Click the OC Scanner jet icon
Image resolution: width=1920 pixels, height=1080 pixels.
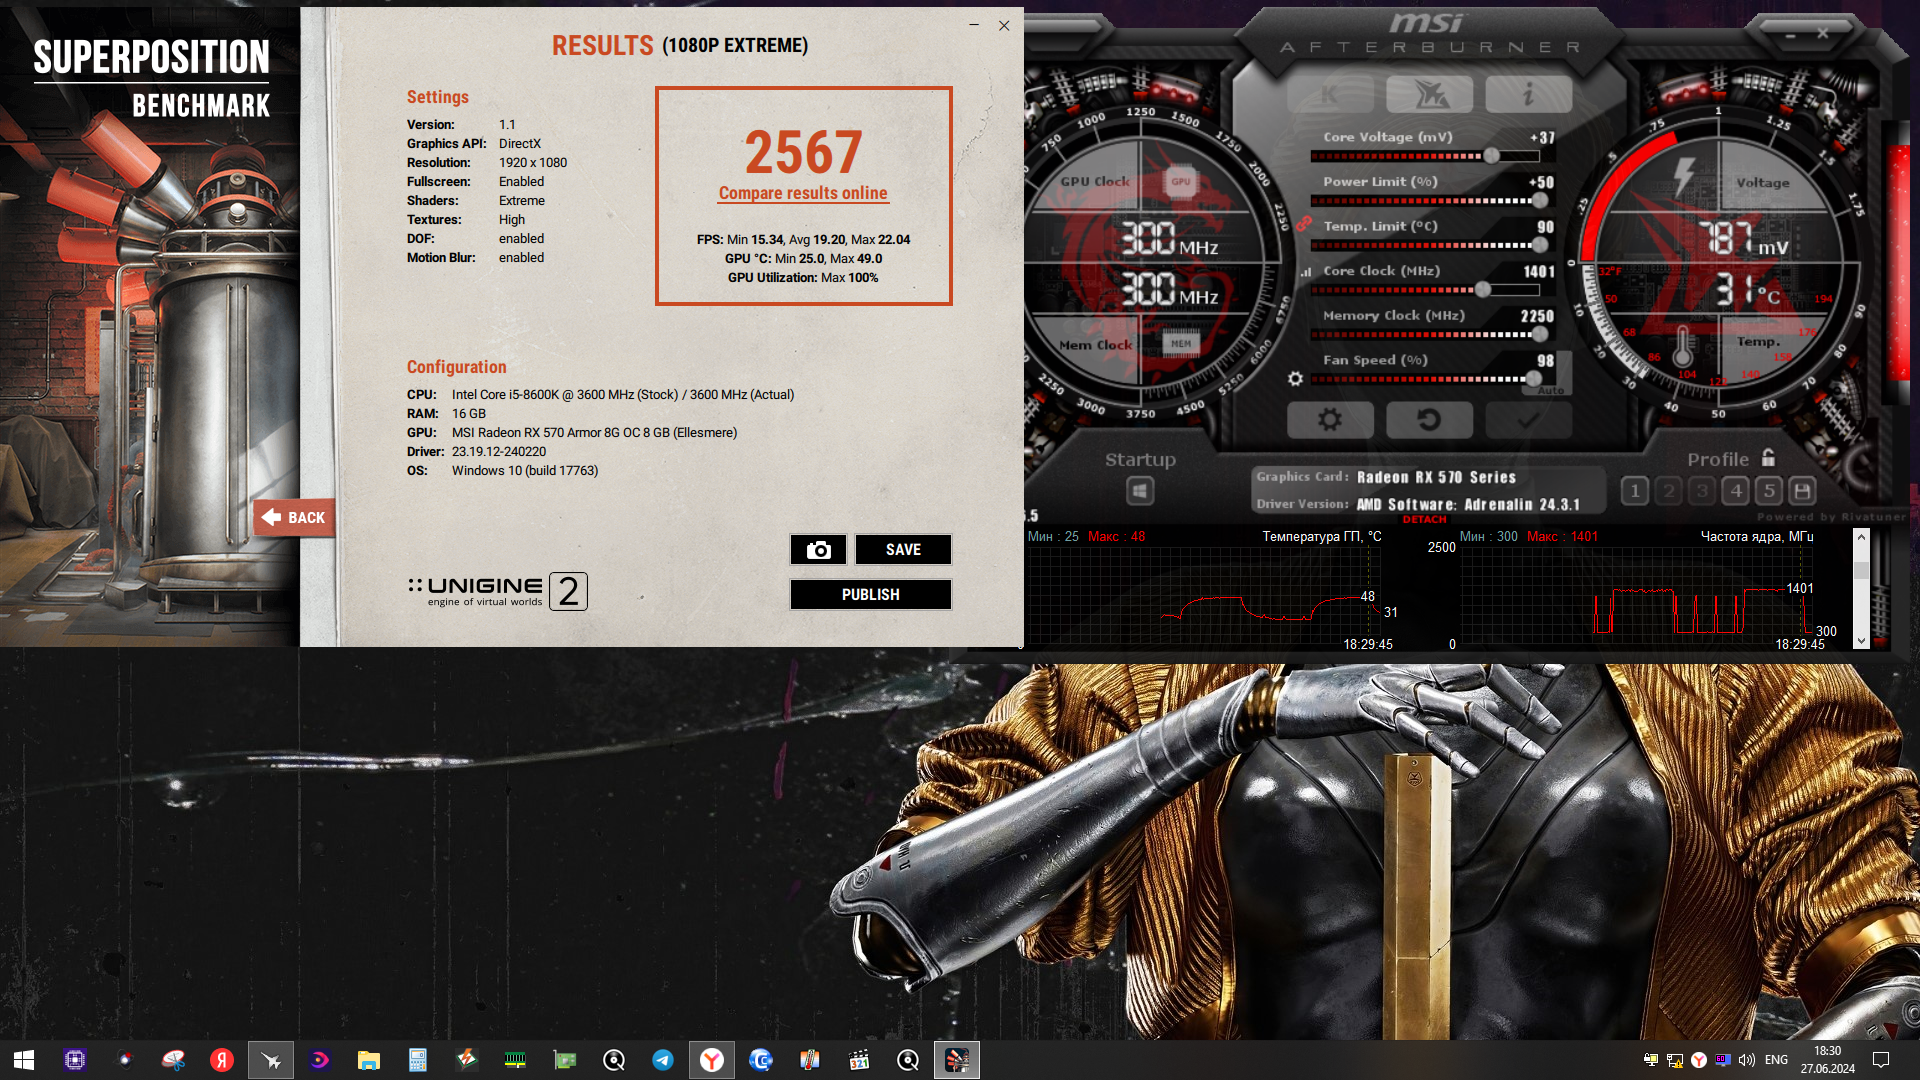[x=1429, y=95]
